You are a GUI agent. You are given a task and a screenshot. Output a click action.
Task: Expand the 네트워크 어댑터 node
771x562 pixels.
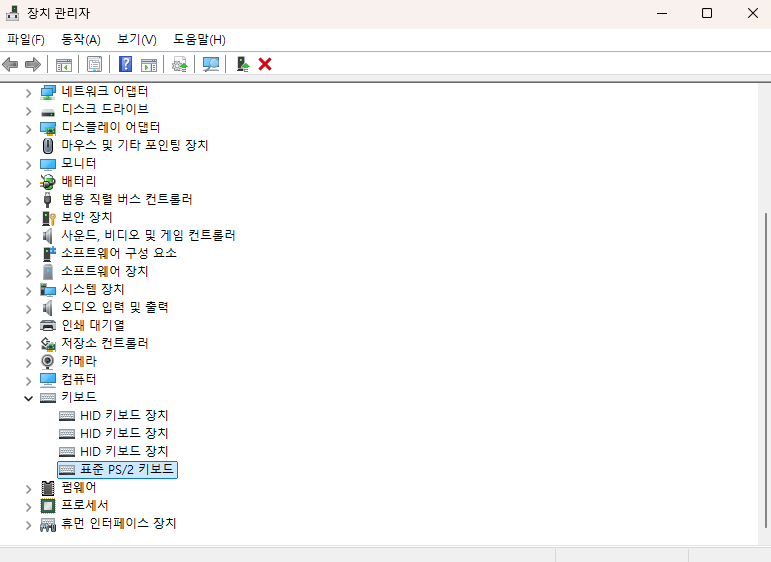(x=29, y=92)
